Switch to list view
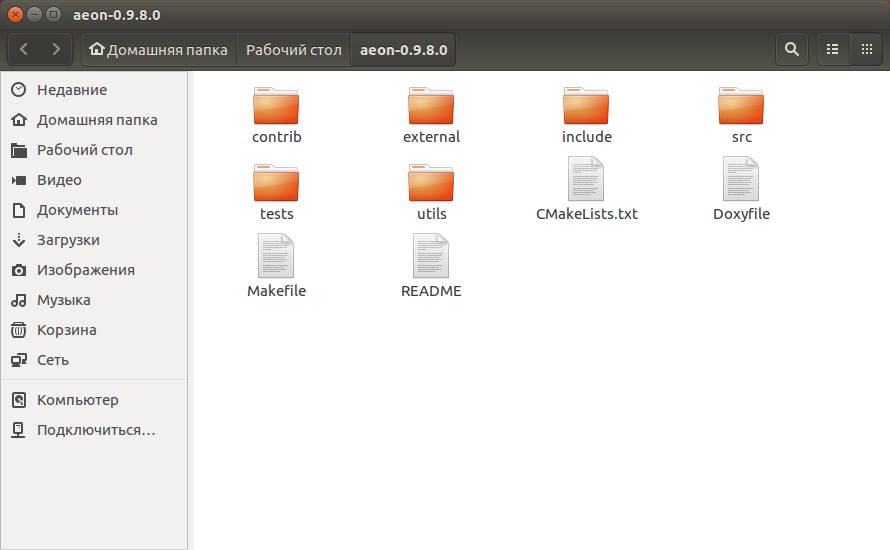Image resolution: width=890 pixels, height=550 pixels. (x=833, y=49)
